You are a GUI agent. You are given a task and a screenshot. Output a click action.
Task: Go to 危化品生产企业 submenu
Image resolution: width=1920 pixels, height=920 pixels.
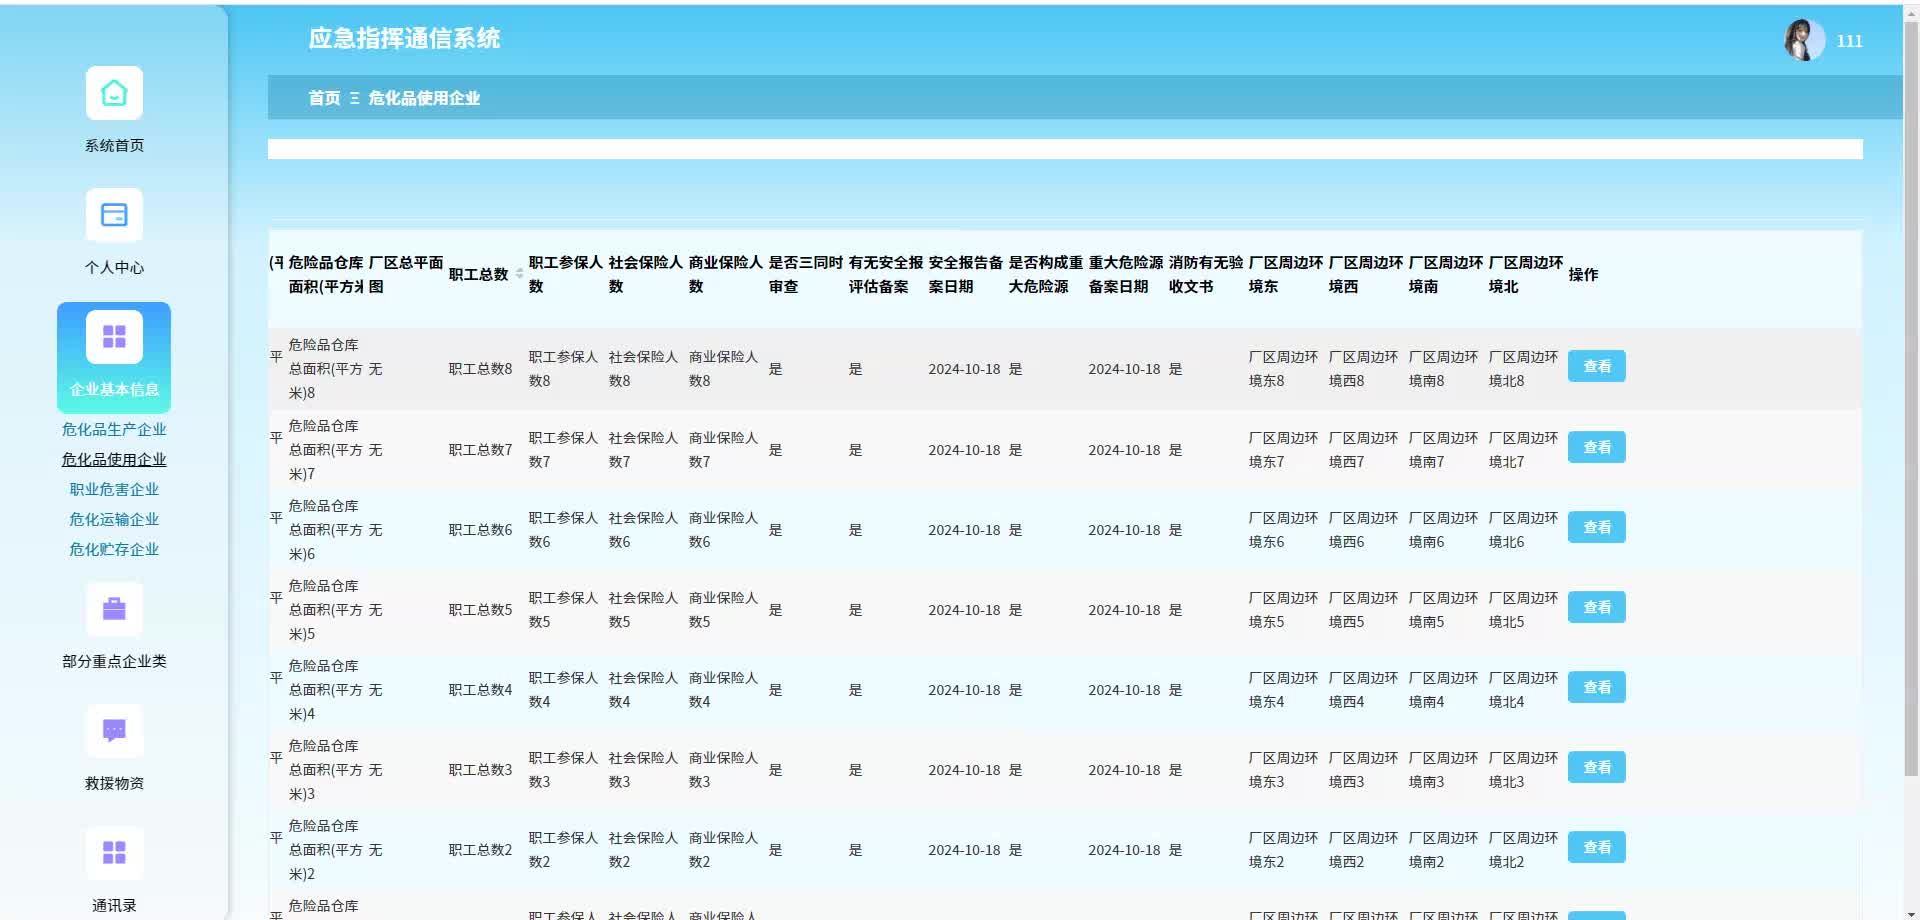pyautogui.click(x=114, y=429)
